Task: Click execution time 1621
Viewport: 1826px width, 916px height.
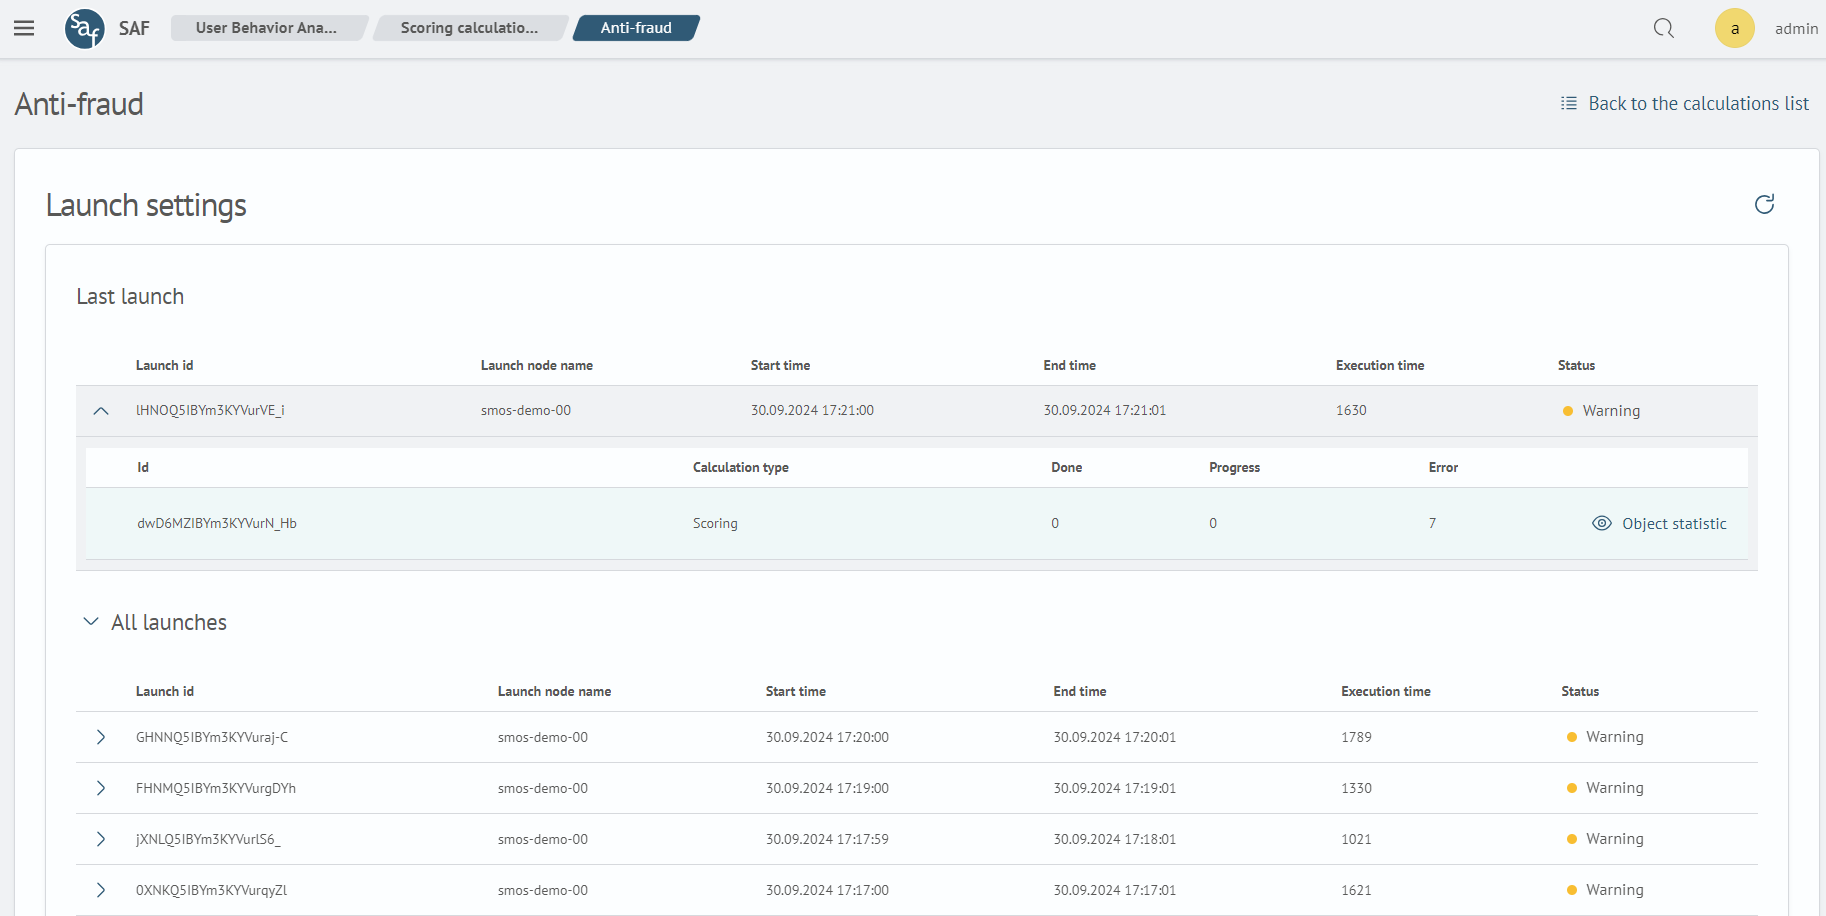Action: pos(1356,890)
